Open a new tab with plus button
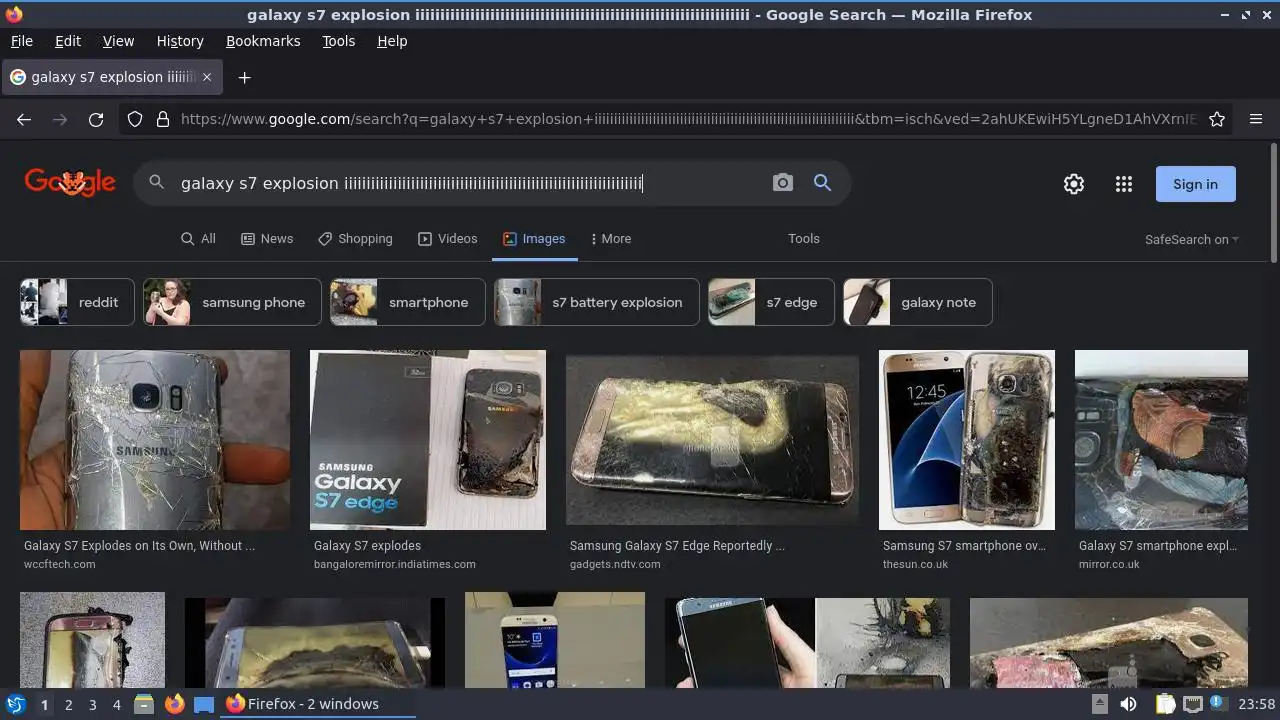Image resolution: width=1280 pixels, height=720 pixels. click(x=244, y=77)
